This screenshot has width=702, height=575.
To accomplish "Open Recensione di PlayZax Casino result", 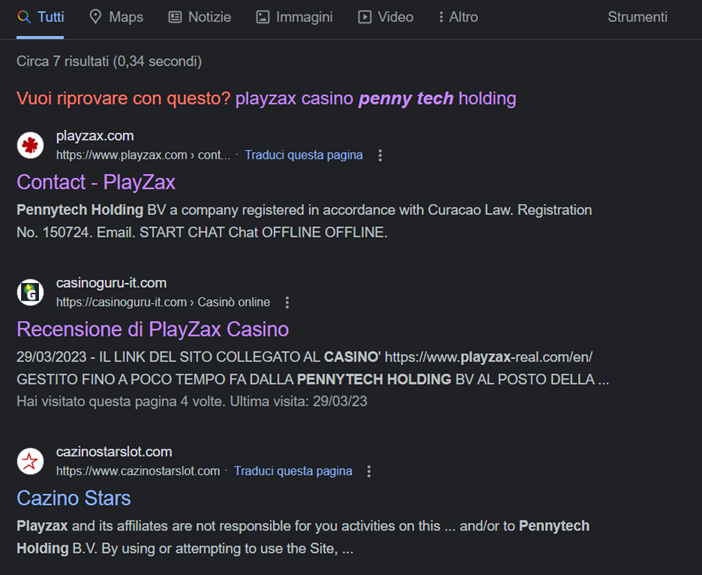I will tap(153, 329).
